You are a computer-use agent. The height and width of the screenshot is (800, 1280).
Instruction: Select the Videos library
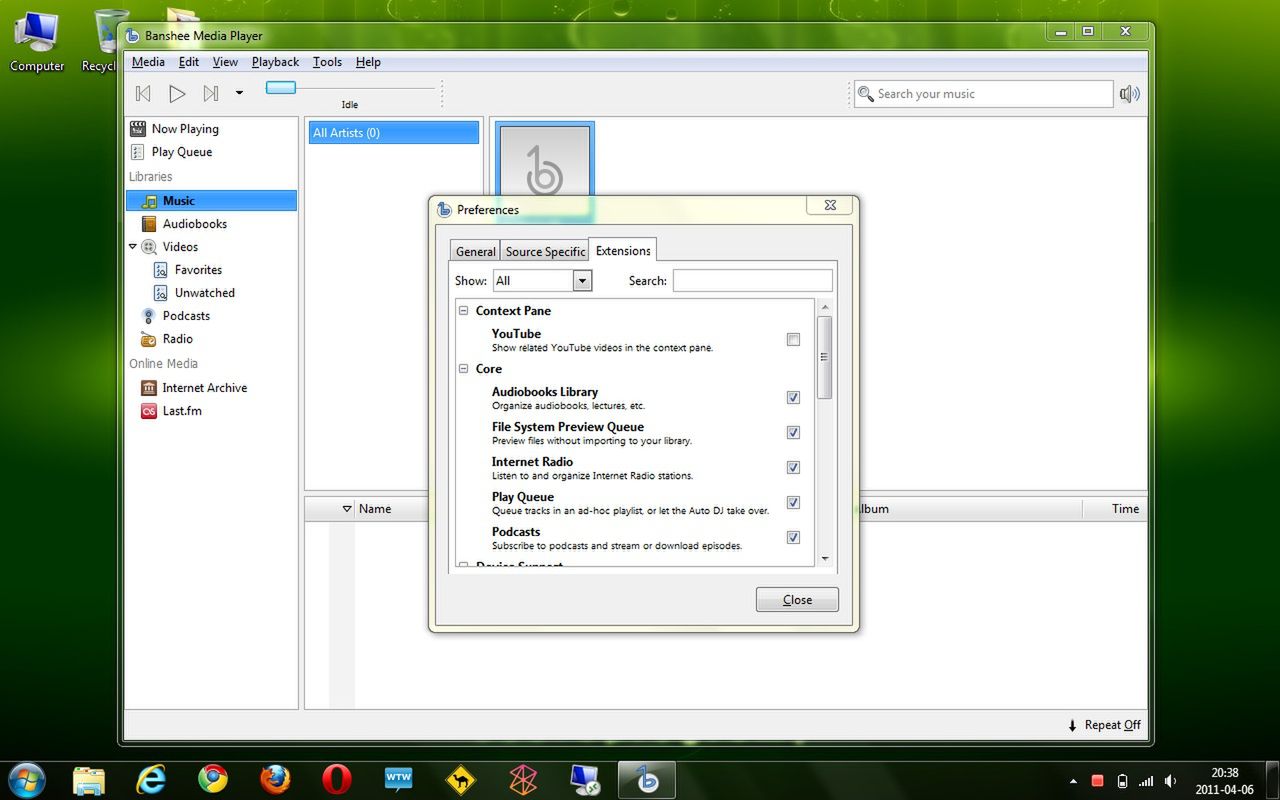(180, 246)
